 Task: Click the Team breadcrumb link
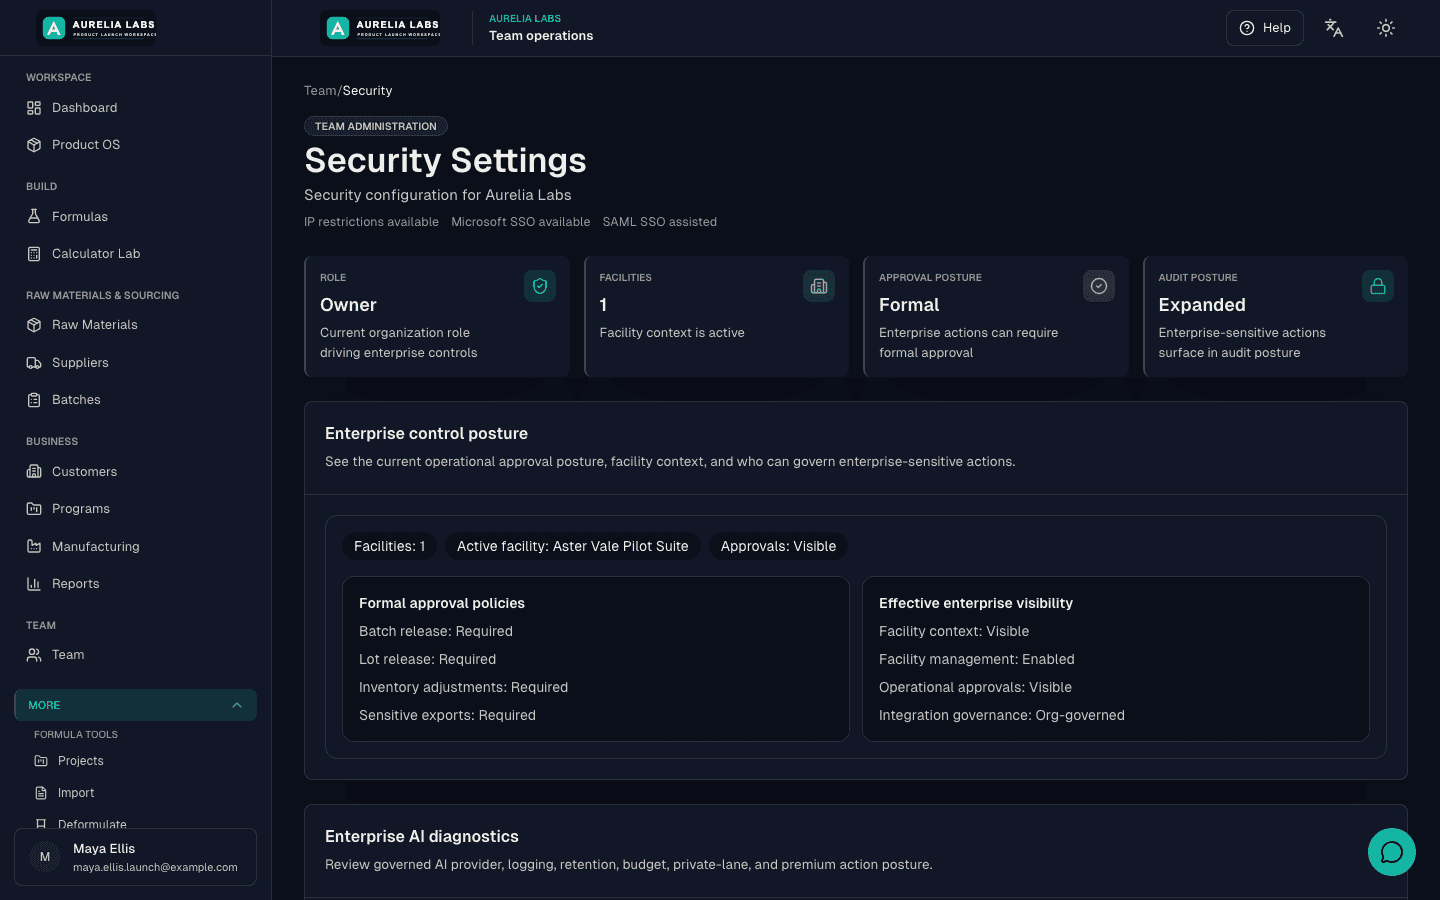(320, 91)
